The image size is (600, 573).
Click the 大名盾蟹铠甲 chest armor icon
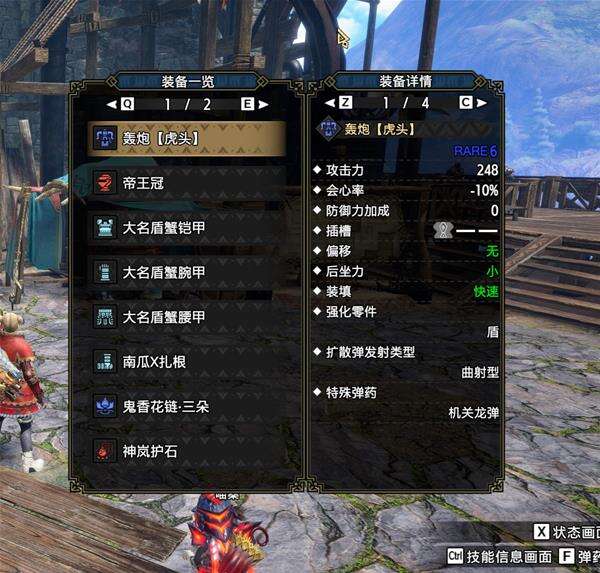tap(105, 227)
